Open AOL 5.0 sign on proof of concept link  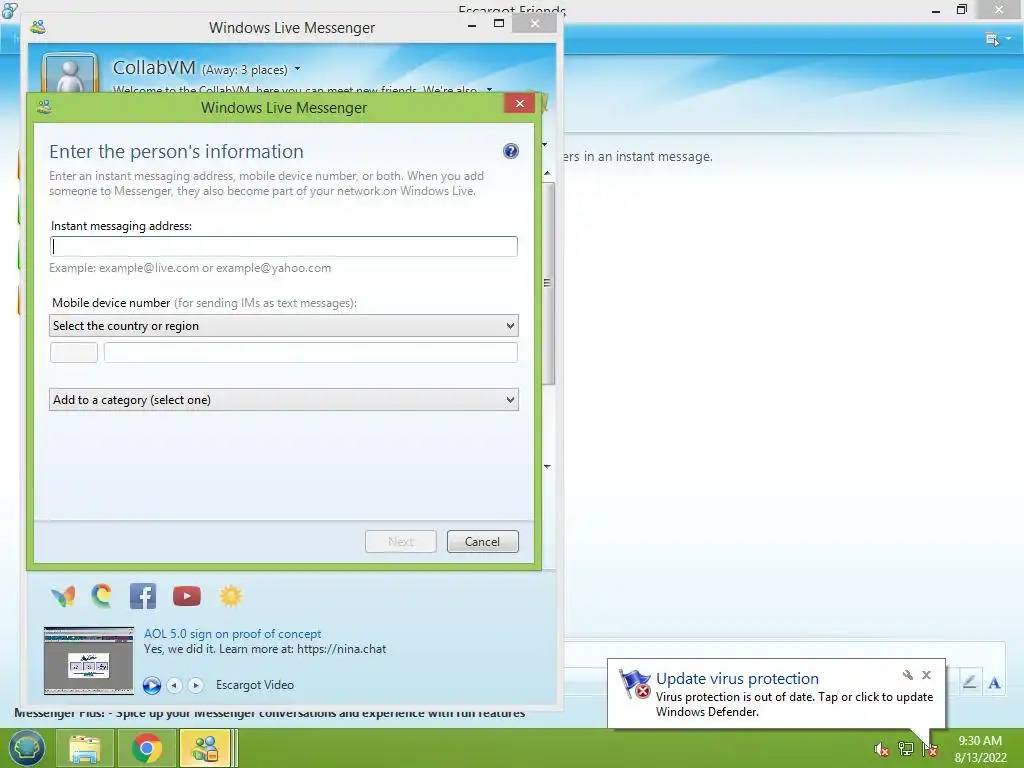click(232, 633)
